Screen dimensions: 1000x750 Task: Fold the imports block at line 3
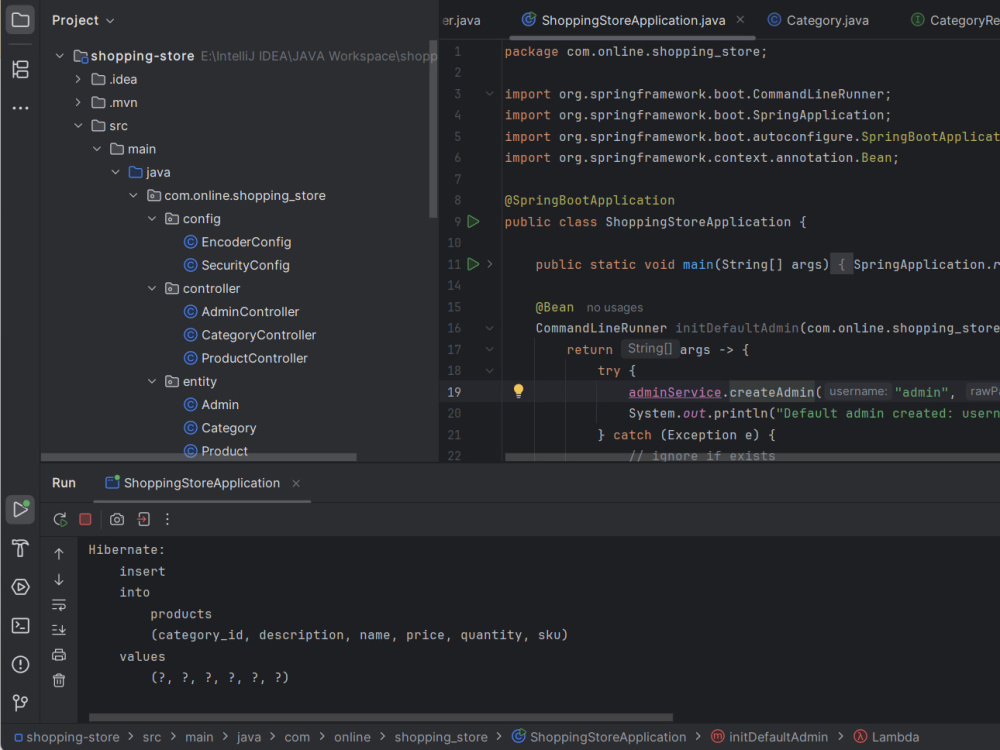[490, 94]
